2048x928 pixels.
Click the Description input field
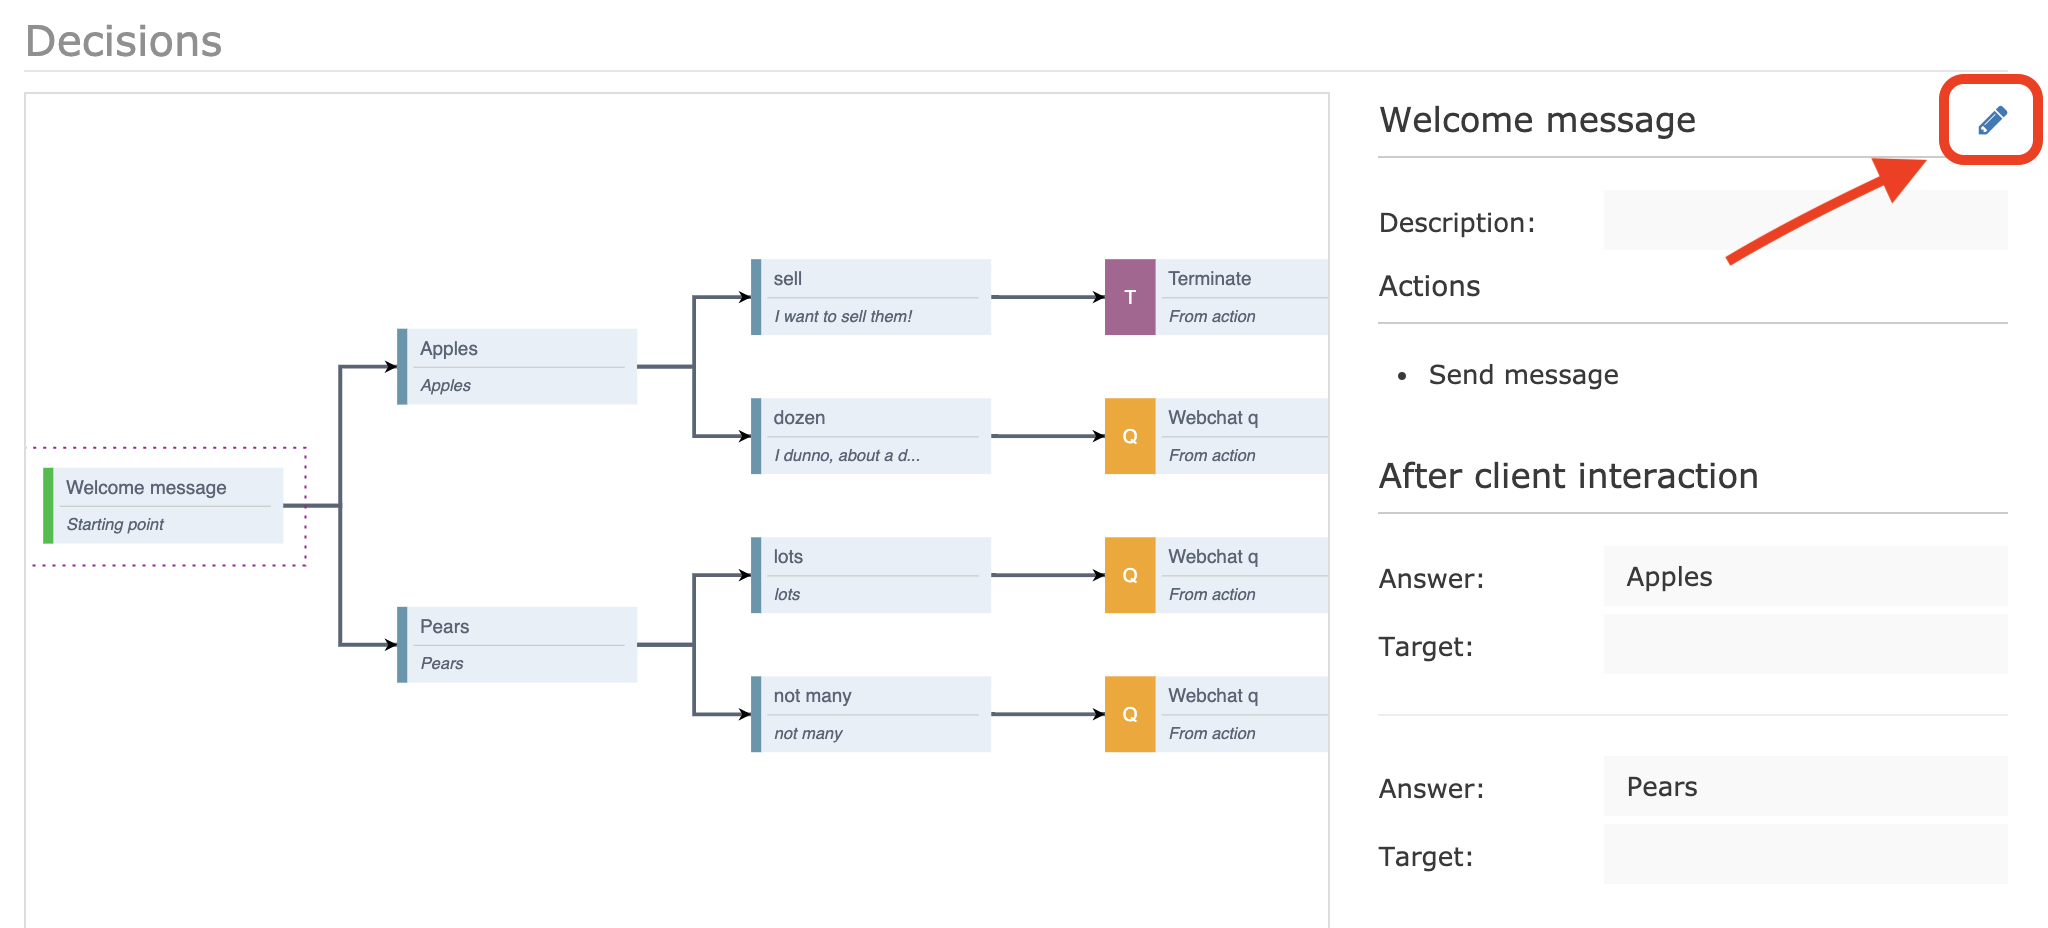pyautogui.click(x=1804, y=219)
